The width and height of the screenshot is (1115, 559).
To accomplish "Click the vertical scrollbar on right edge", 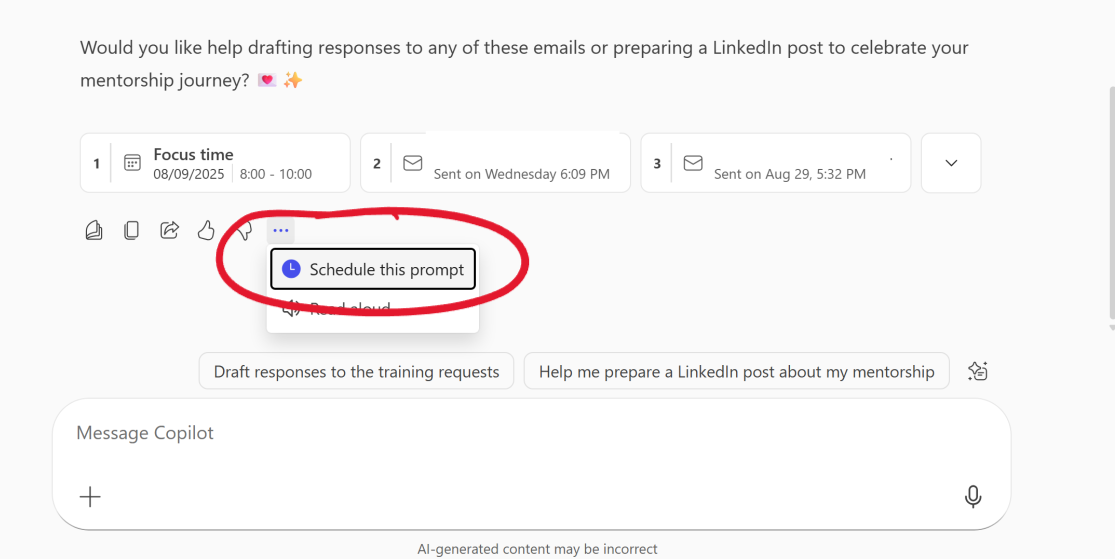I will pyautogui.click(x=1111, y=200).
